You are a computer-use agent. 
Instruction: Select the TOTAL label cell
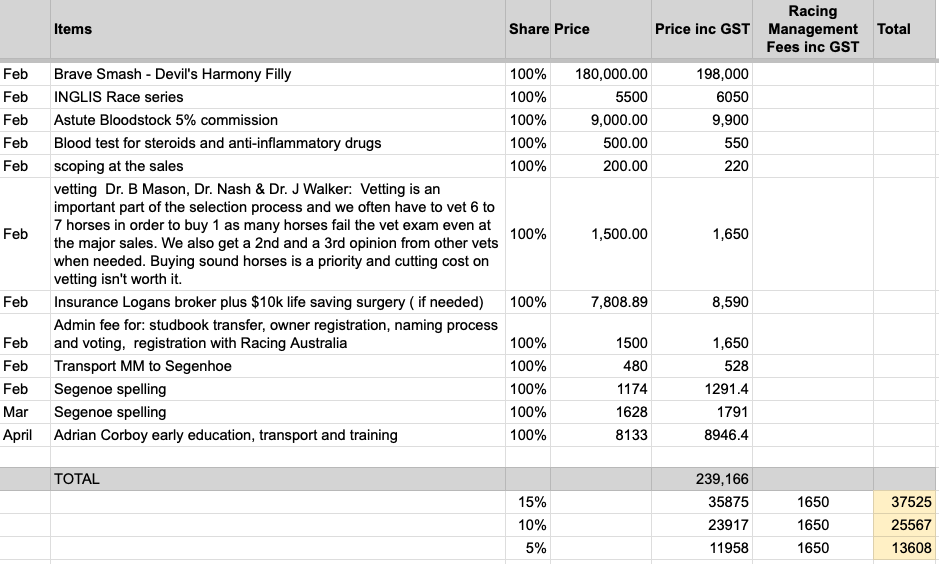pyautogui.click(x=278, y=479)
